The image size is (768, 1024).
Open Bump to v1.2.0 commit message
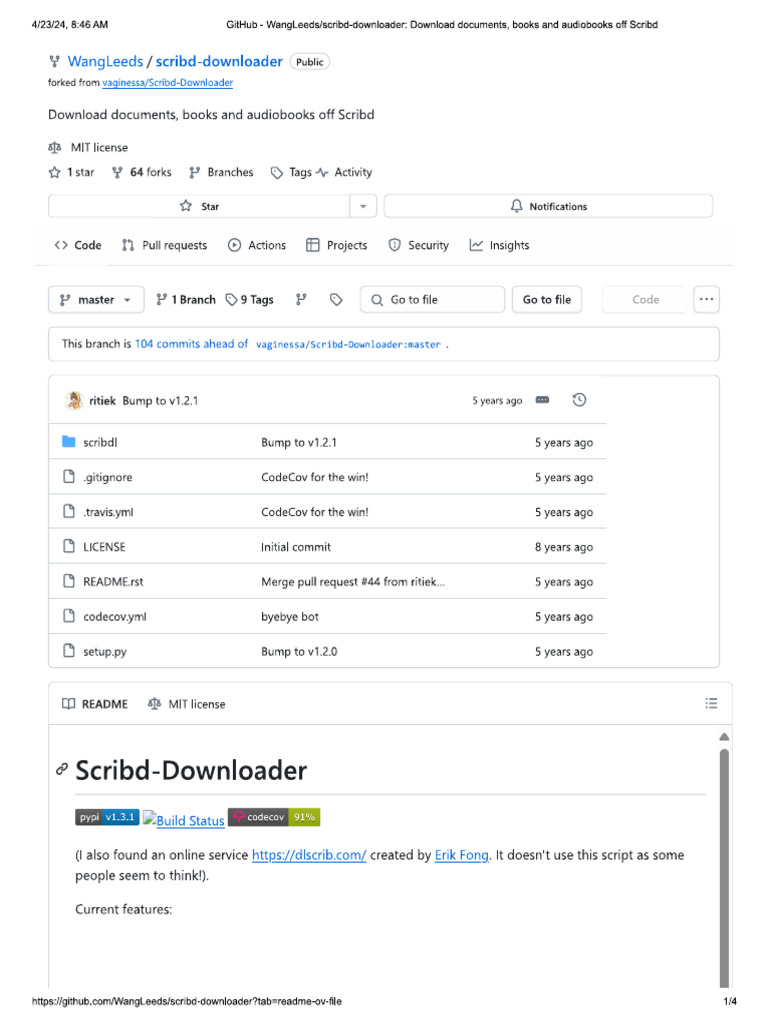click(299, 652)
